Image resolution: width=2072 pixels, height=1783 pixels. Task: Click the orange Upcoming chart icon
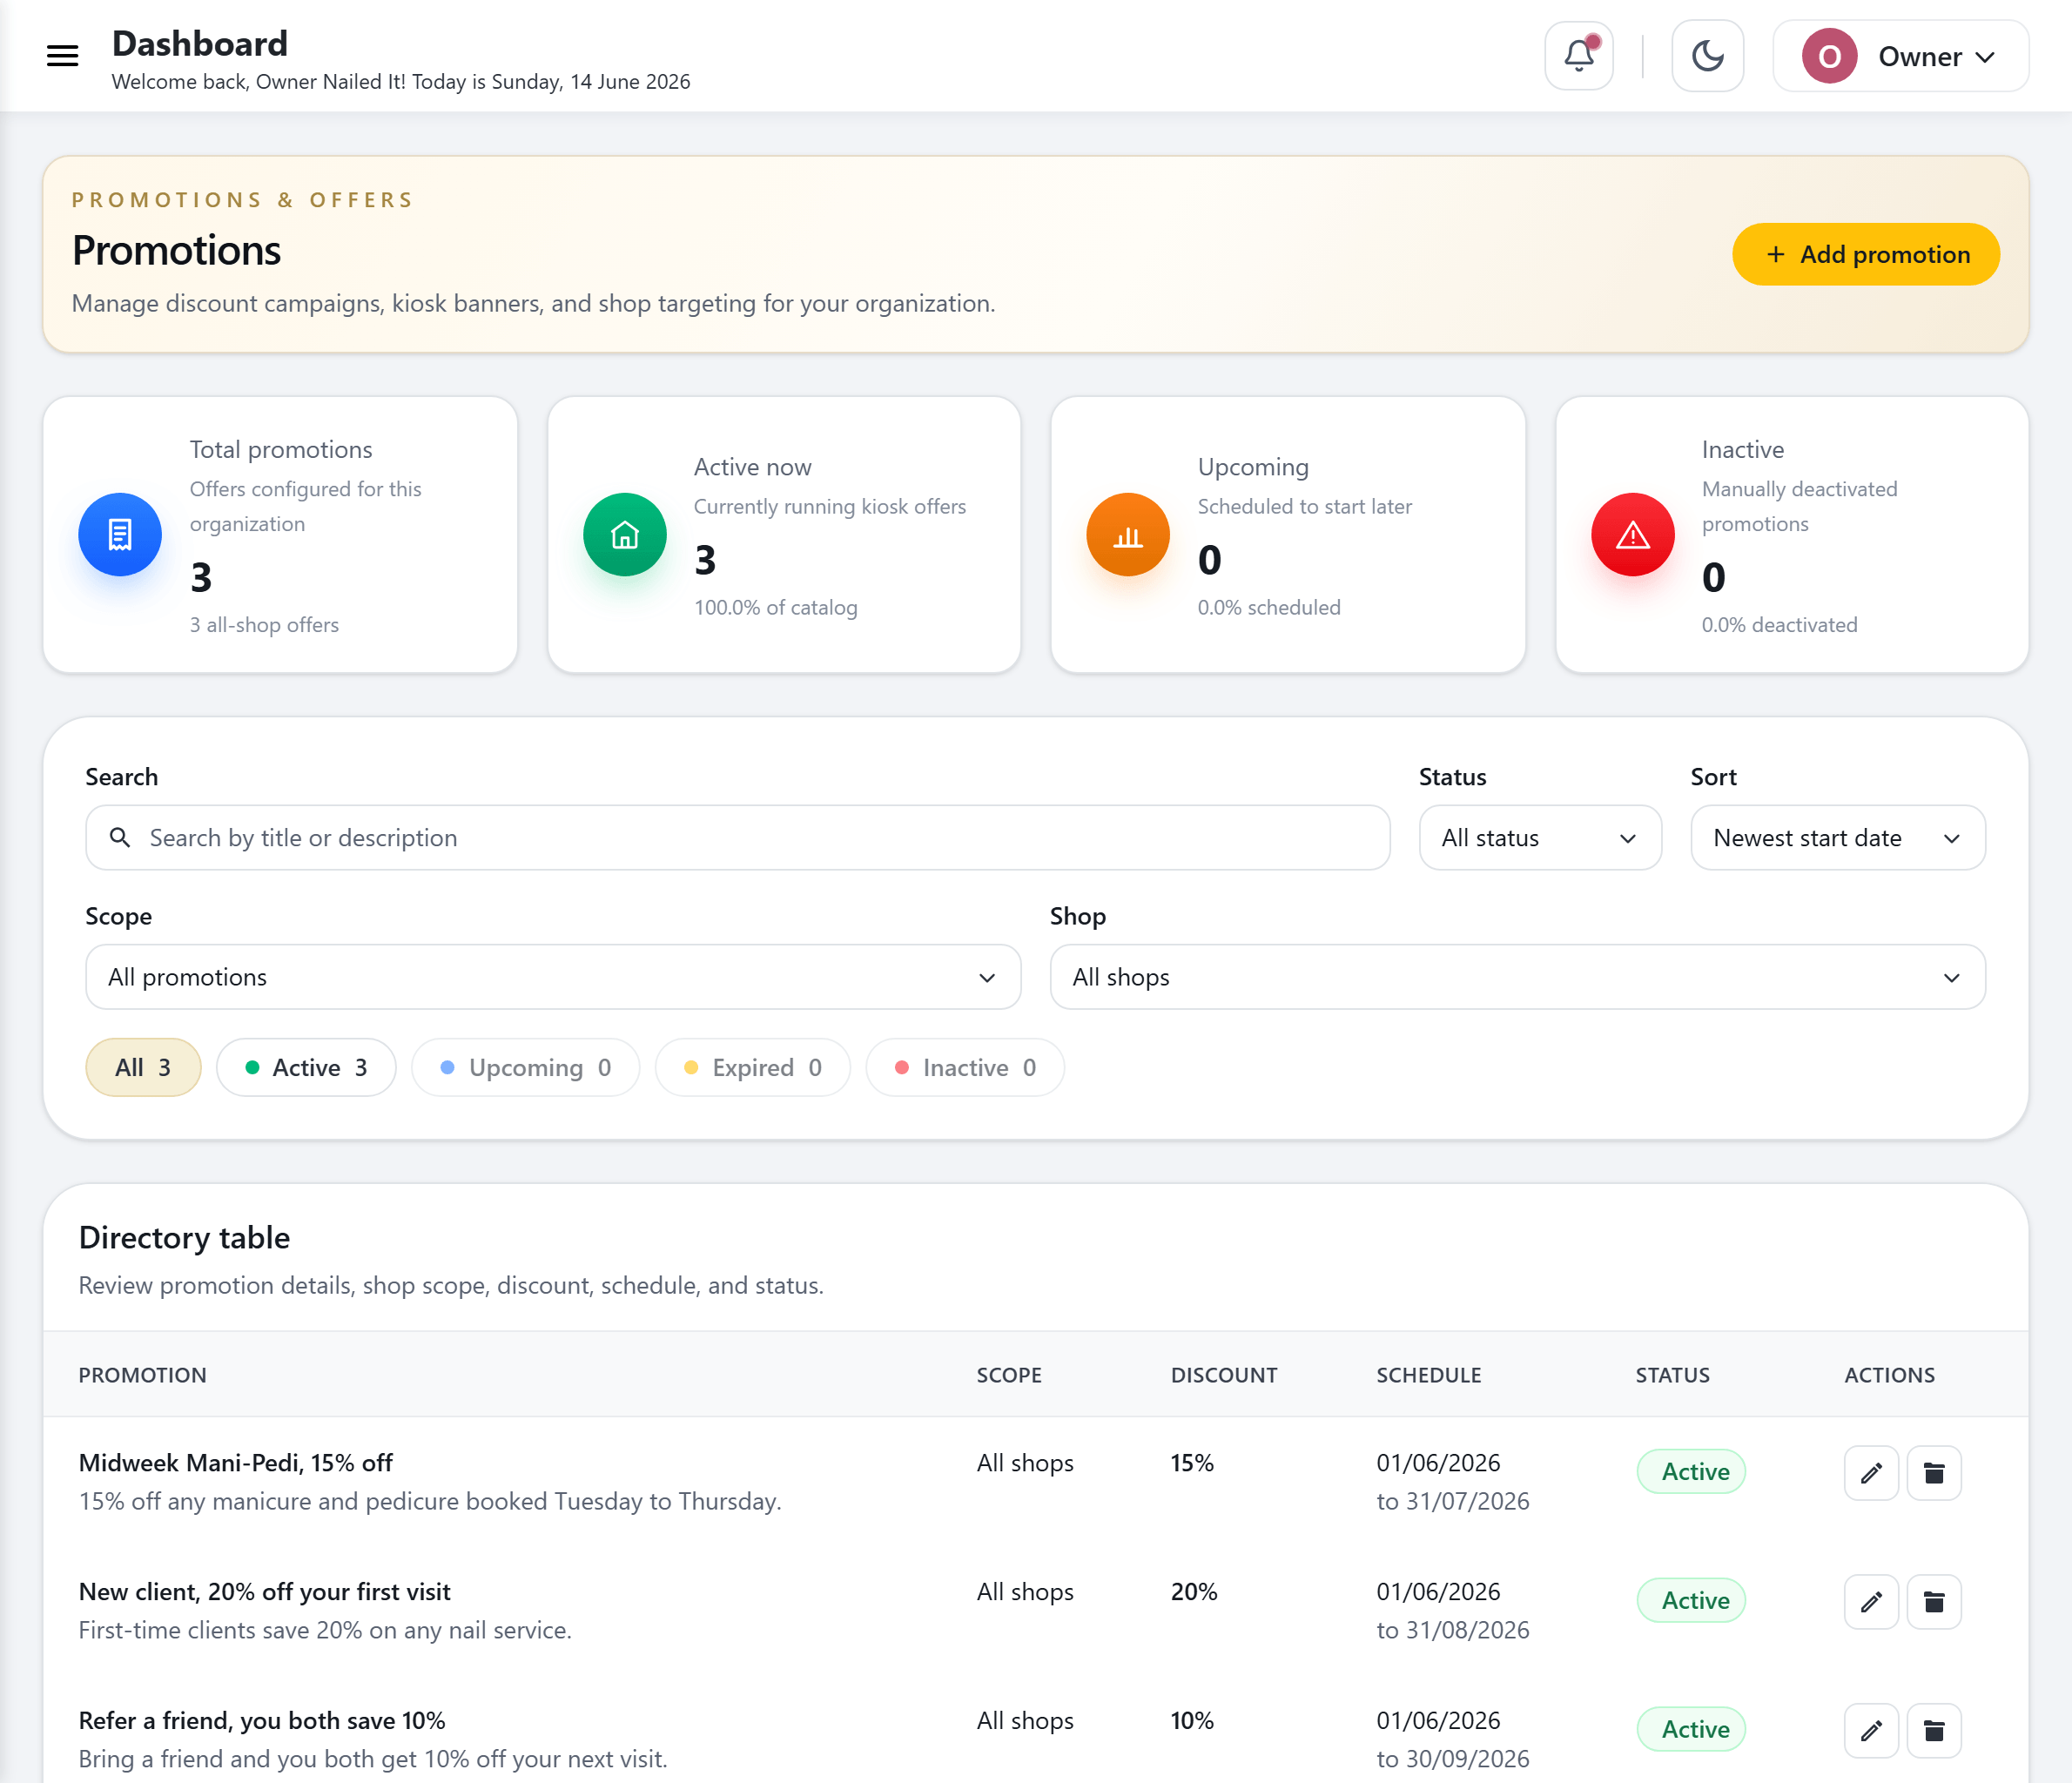click(1128, 534)
